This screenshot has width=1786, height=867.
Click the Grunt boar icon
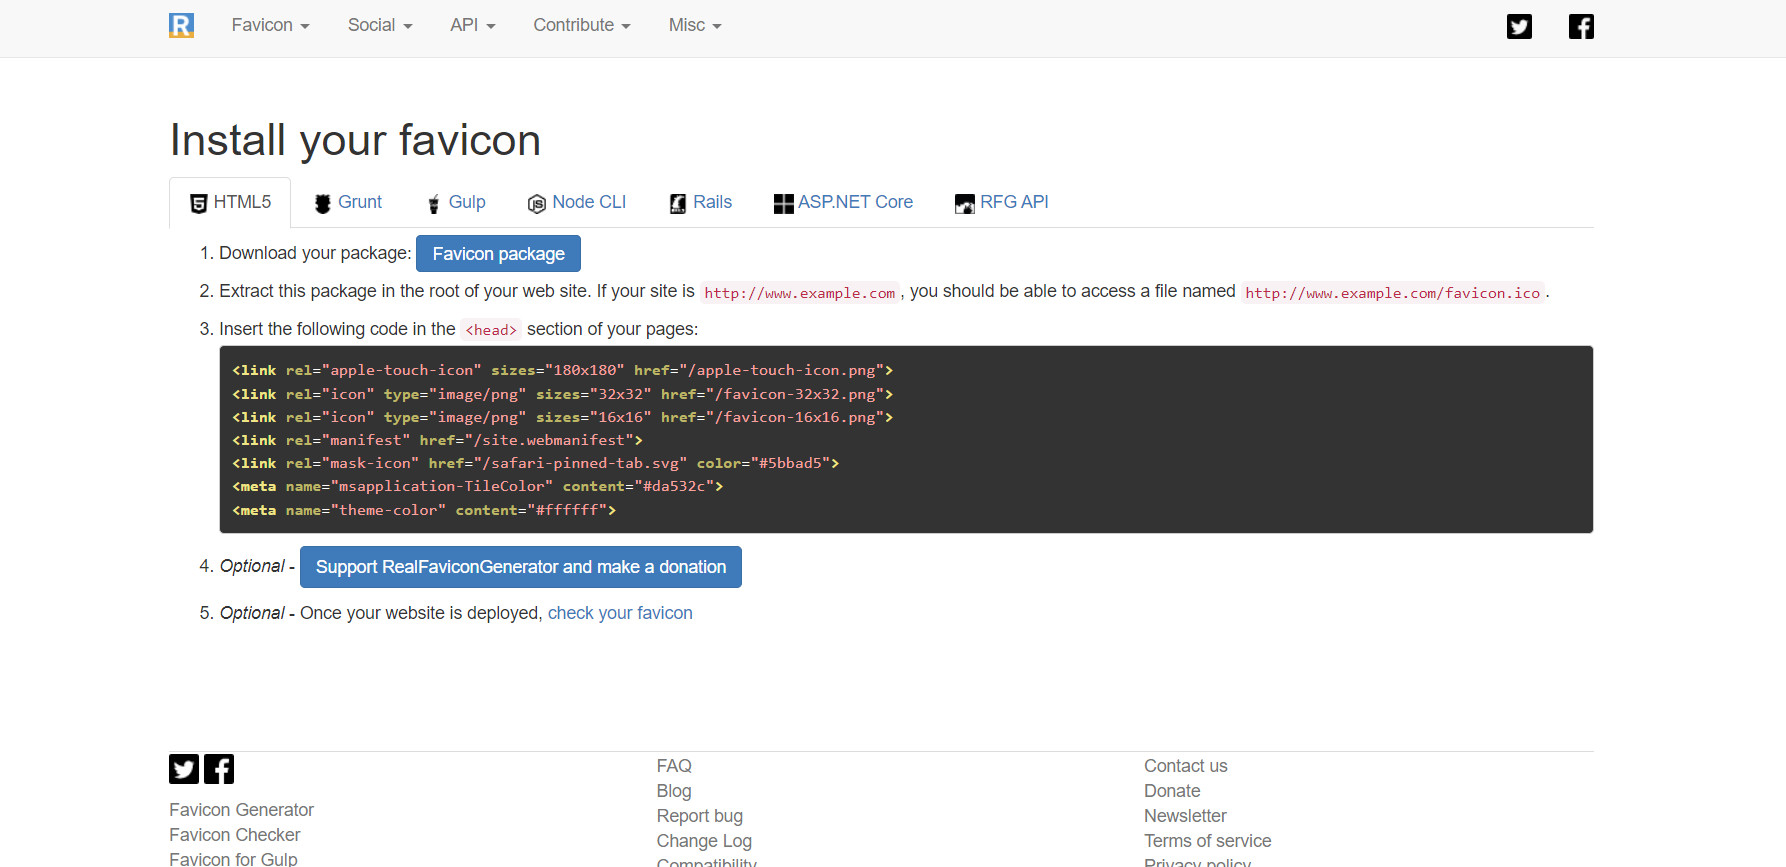point(322,204)
